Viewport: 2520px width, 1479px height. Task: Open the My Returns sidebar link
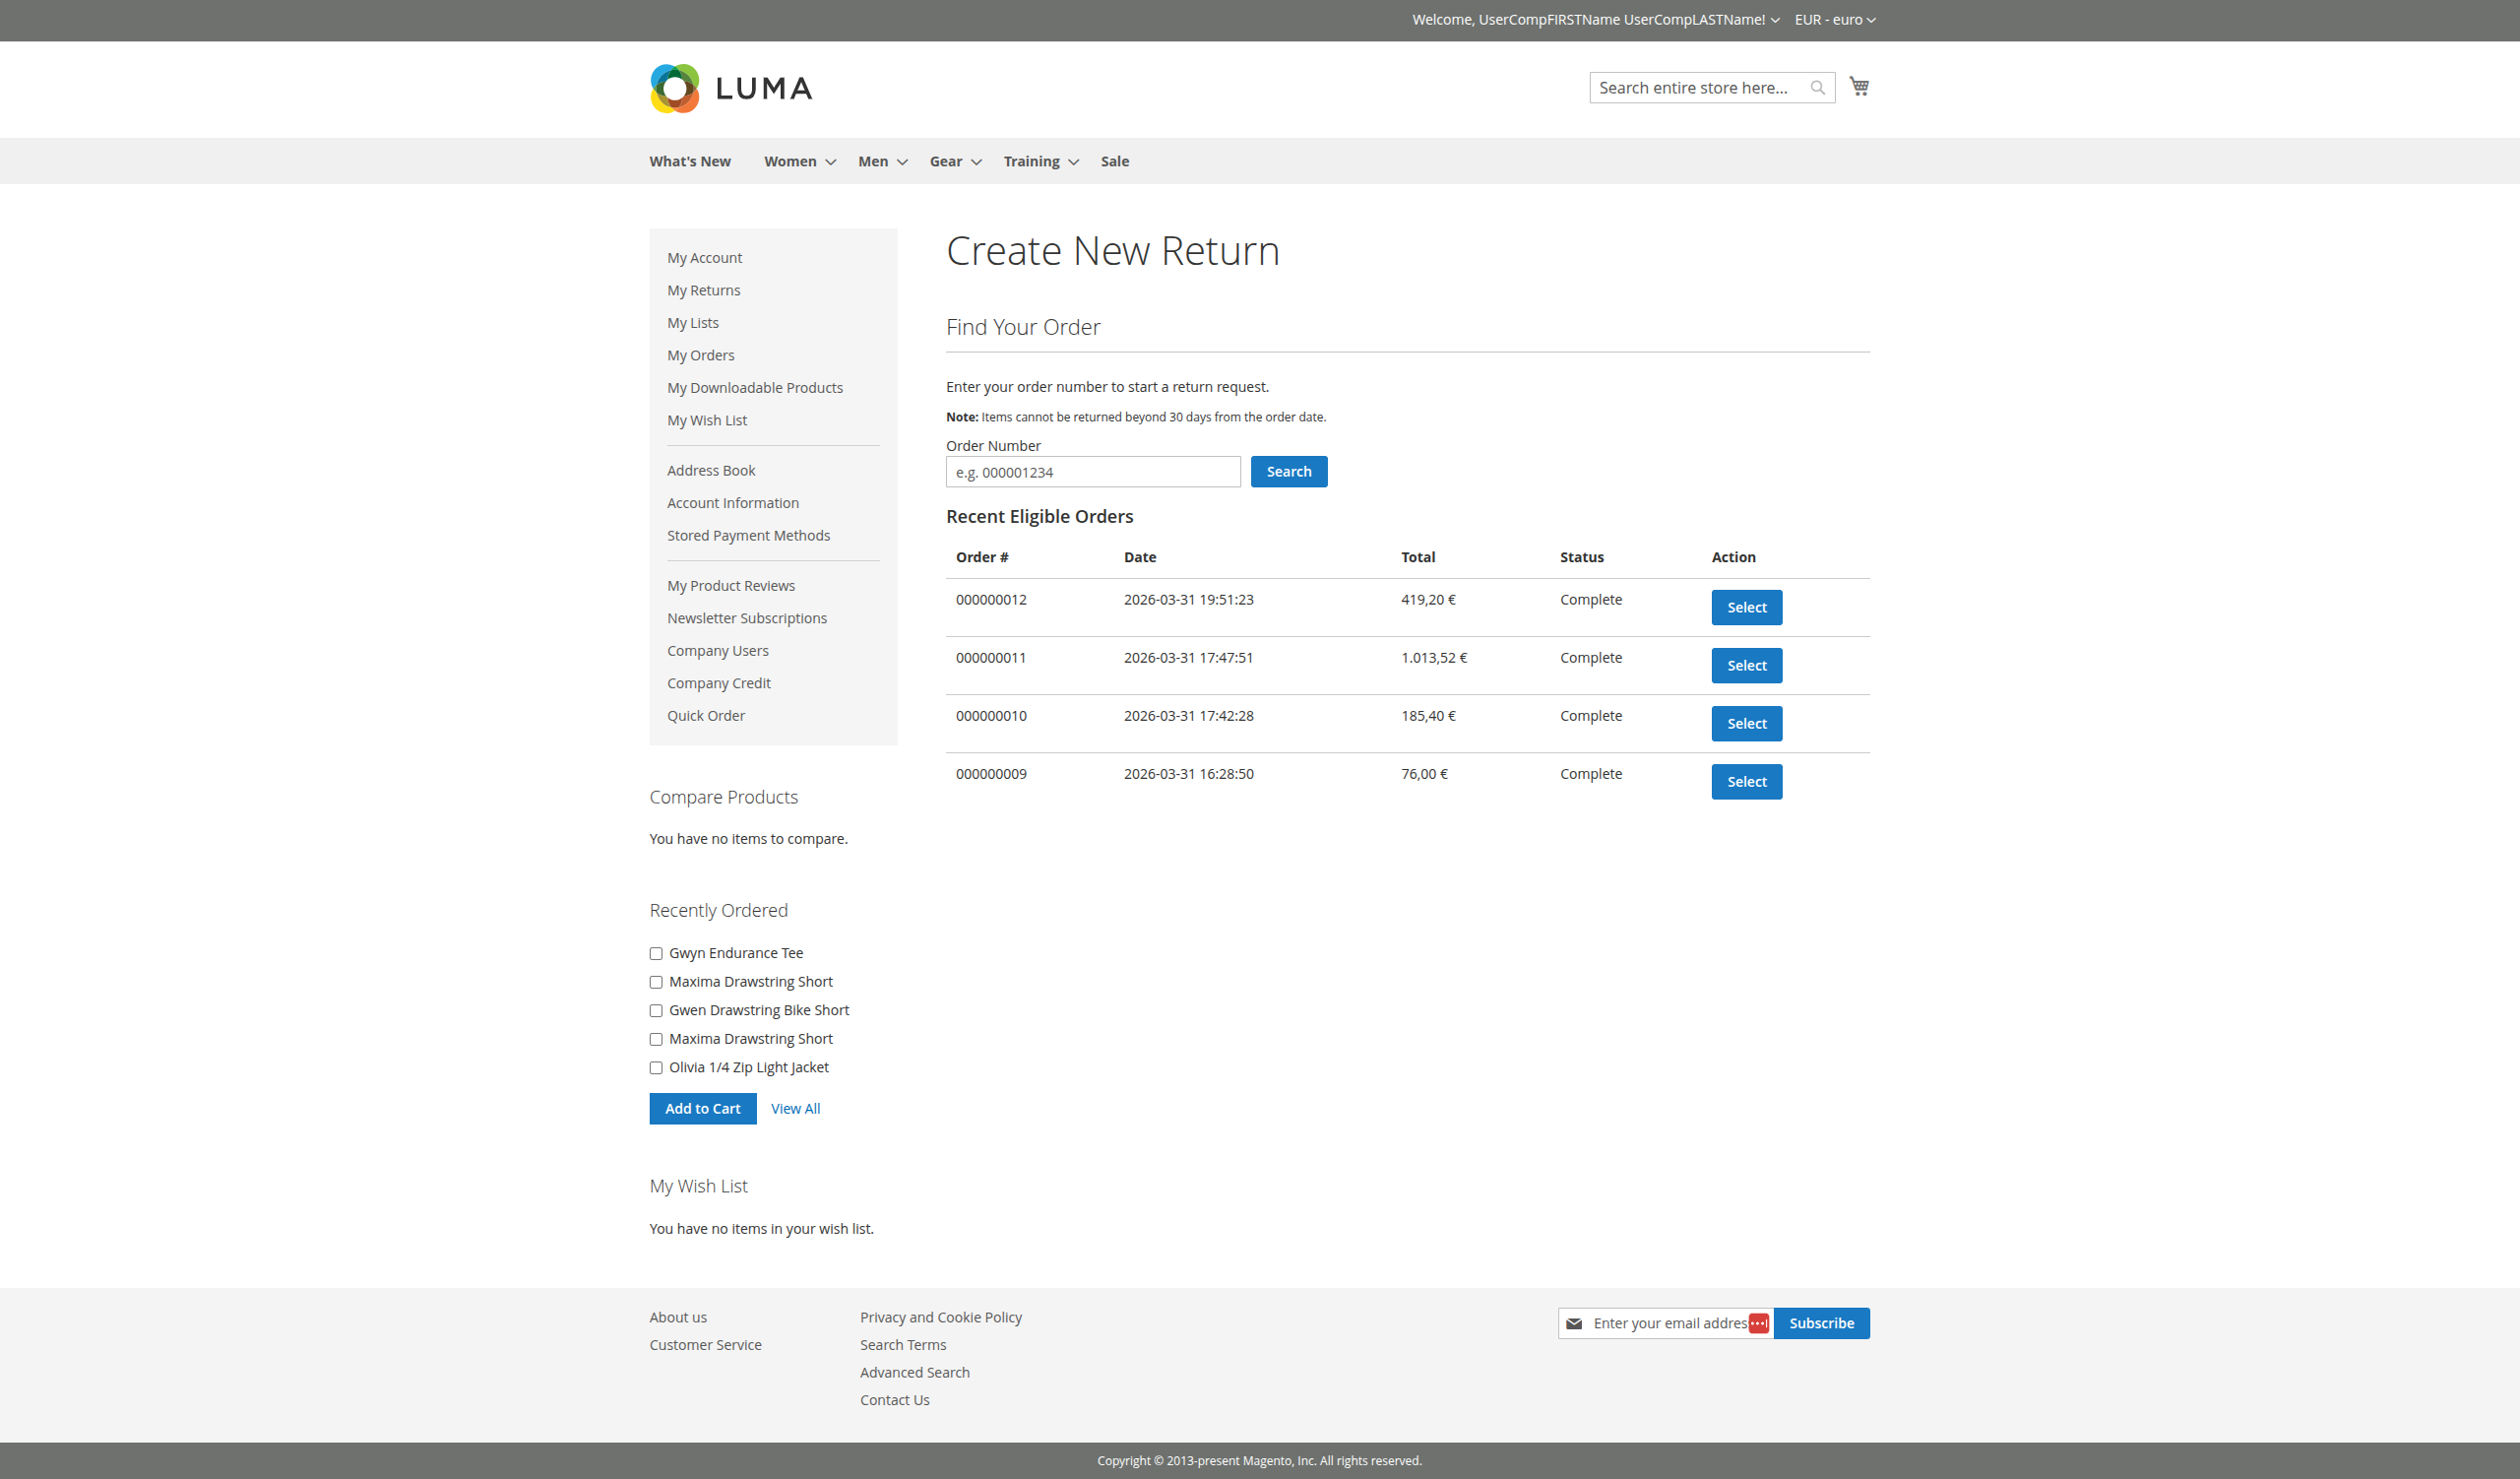[x=703, y=290]
